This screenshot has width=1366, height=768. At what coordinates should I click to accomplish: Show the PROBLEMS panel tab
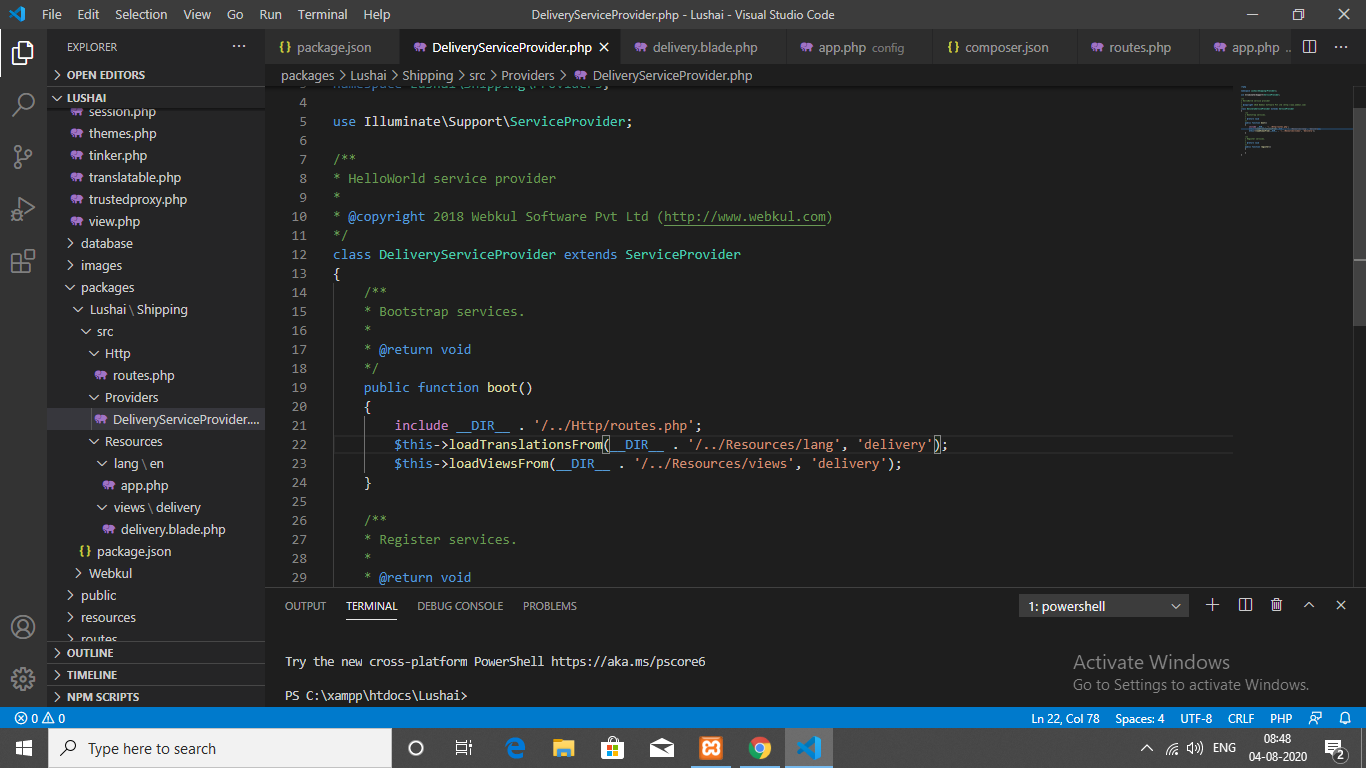[550, 606]
